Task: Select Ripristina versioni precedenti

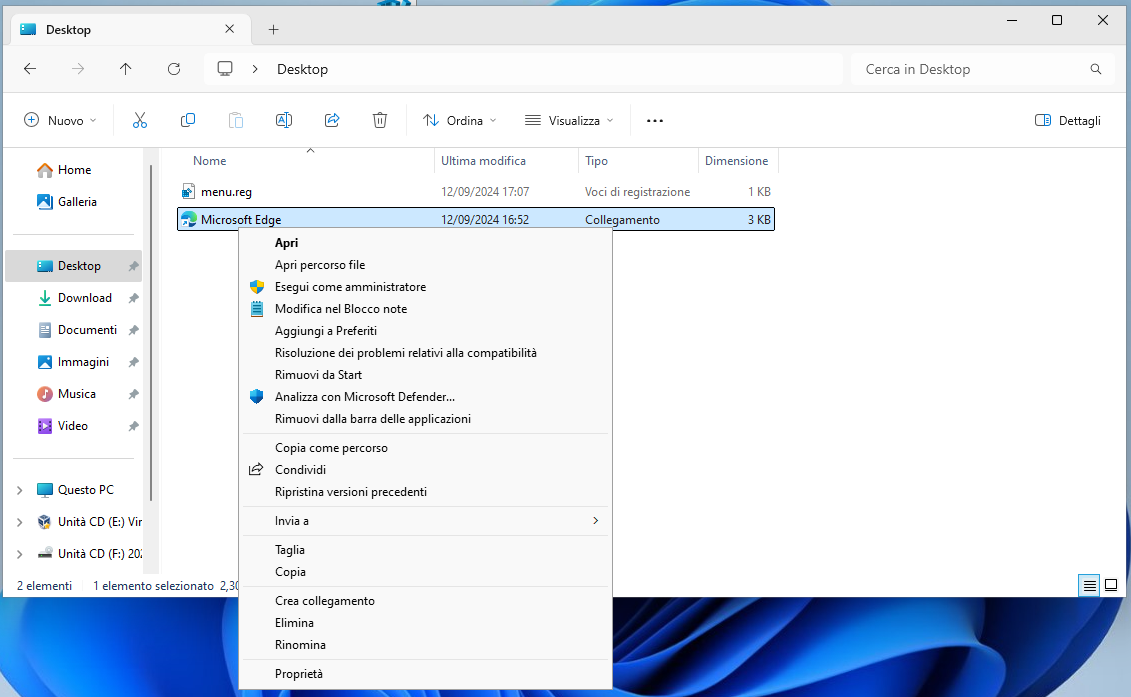Action: tap(426, 492)
